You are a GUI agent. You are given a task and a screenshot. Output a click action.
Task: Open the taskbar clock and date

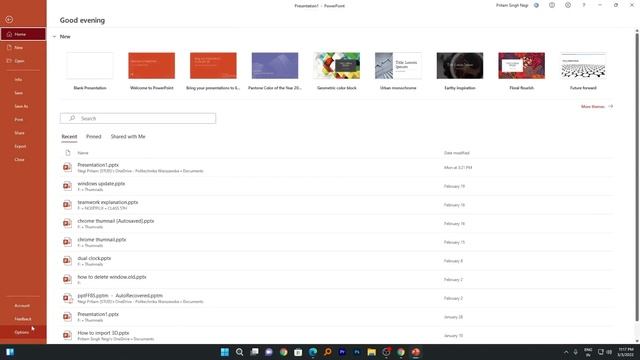tap(626, 352)
